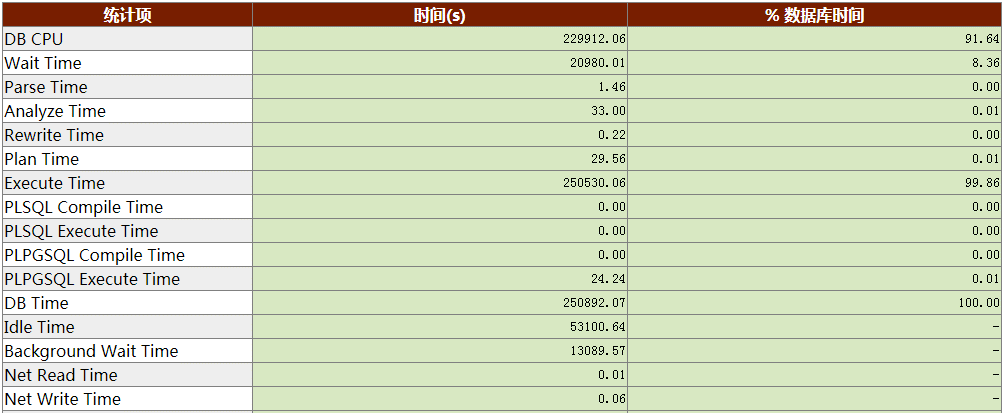The width and height of the screenshot is (1002, 413).
Task: Select the Execute Time row label
Action: (54, 183)
